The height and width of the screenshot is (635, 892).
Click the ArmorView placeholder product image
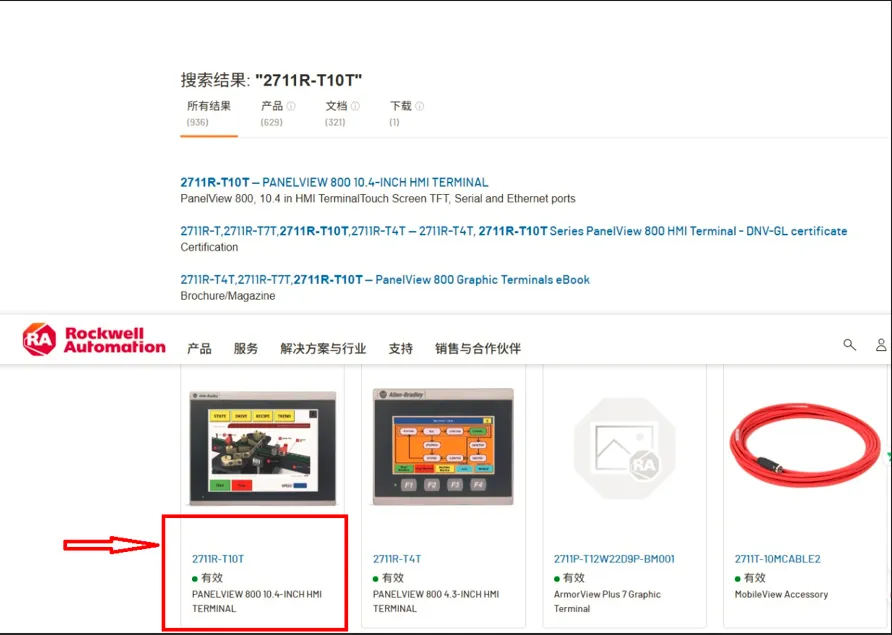click(625, 448)
